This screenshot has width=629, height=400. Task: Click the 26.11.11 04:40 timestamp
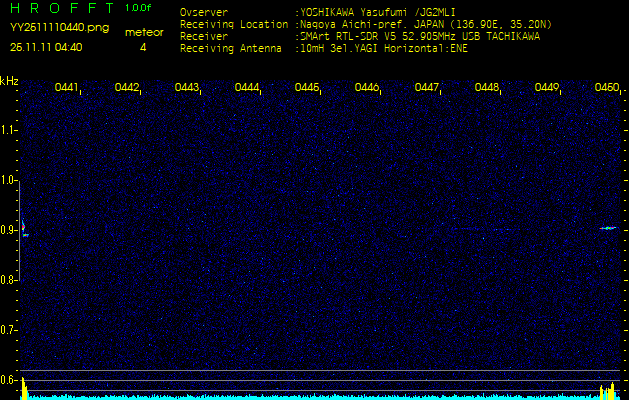pyautogui.click(x=46, y=47)
